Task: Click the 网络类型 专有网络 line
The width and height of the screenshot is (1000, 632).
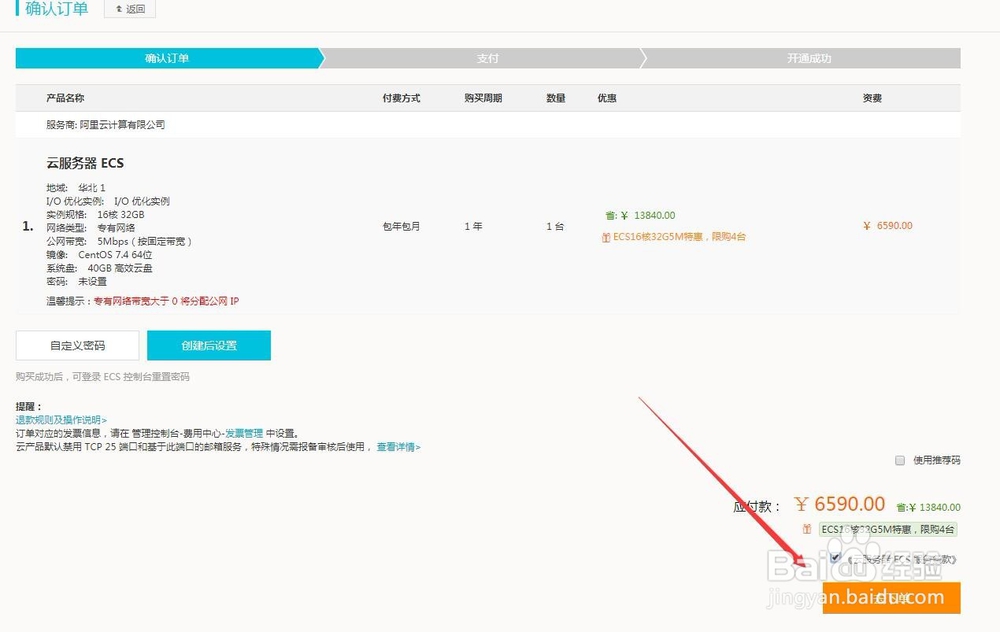Action: pos(91,228)
